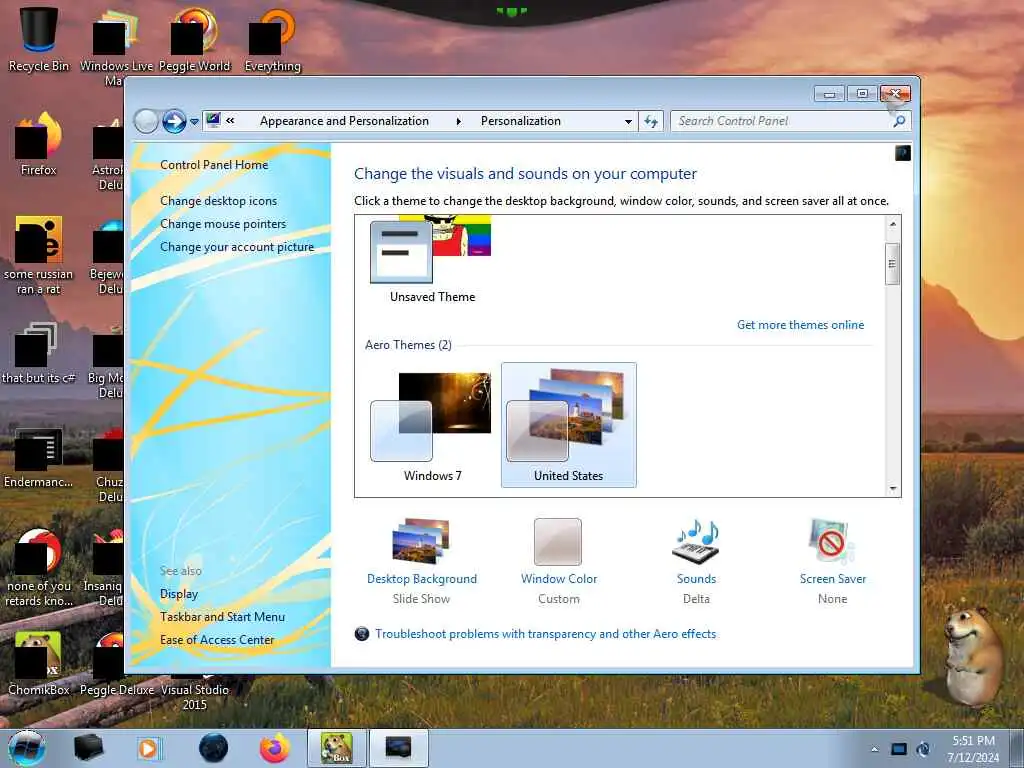This screenshot has width=1024, height=768.
Task: Click the black box taskbar icon
Action: pyautogui.click(x=88, y=748)
